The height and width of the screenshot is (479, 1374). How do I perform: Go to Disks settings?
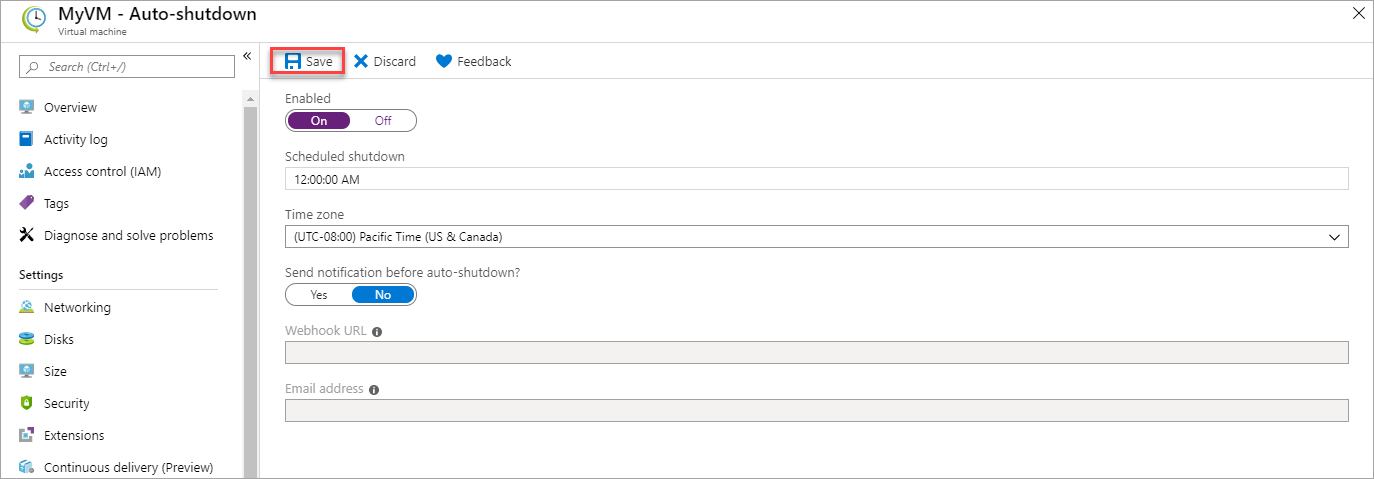pyautogui.click(x=59, y=339)
